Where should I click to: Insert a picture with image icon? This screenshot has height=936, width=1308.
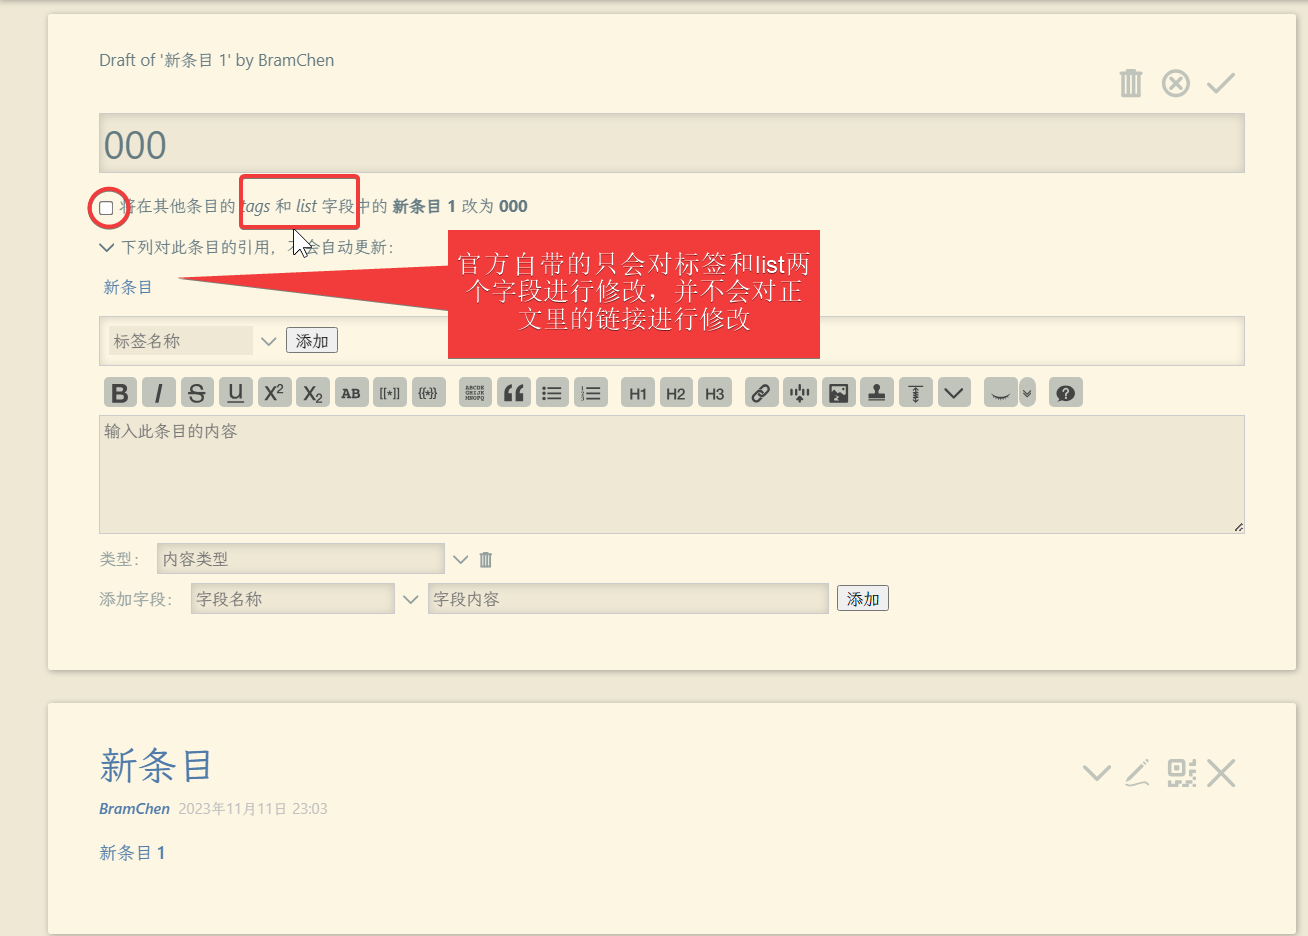click(x=839, y=393)
